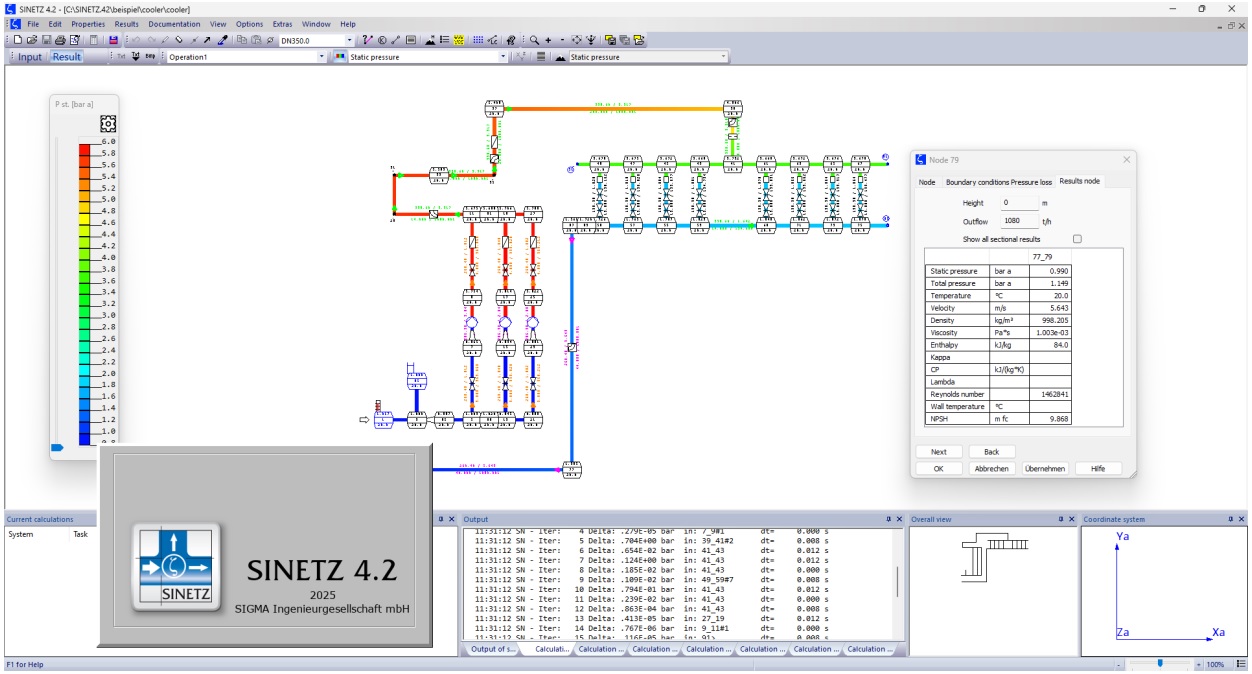Select the Output of s... tab
Screen dimensions: 1252x674
(494, 649)
